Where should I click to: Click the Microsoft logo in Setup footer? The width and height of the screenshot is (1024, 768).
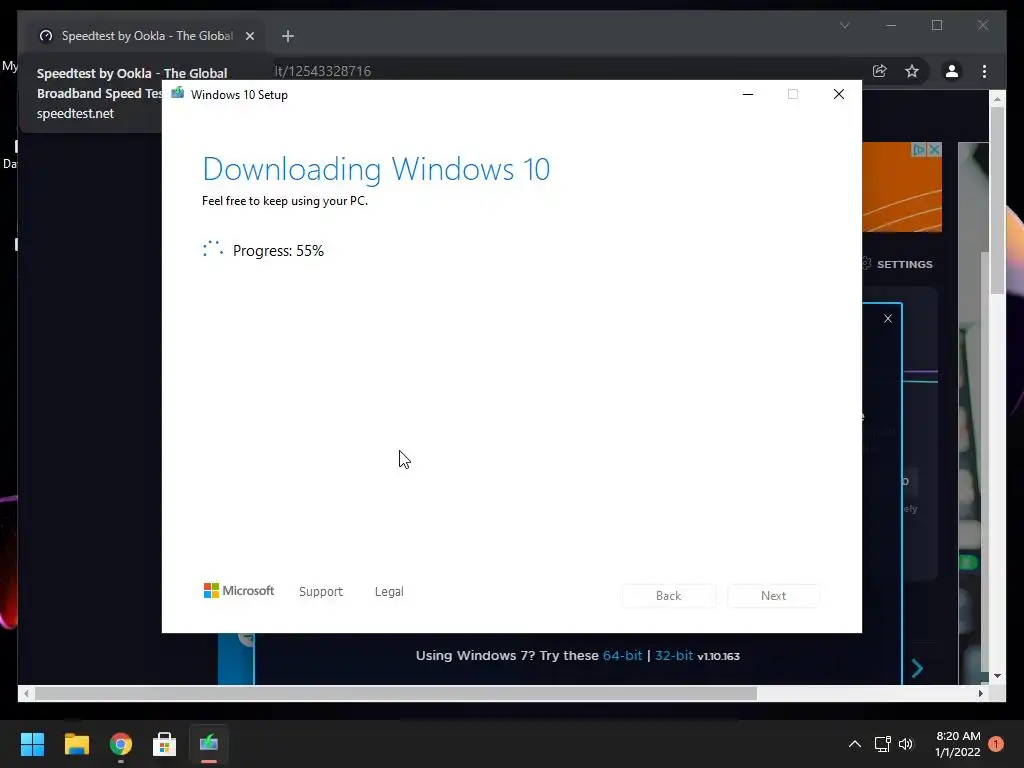coord(239,590)
